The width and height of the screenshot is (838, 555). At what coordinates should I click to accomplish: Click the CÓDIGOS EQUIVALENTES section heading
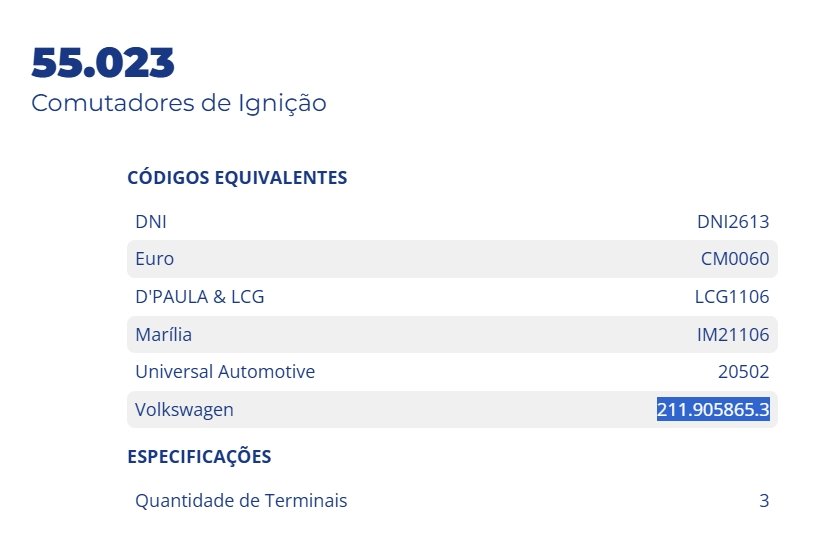237,178
